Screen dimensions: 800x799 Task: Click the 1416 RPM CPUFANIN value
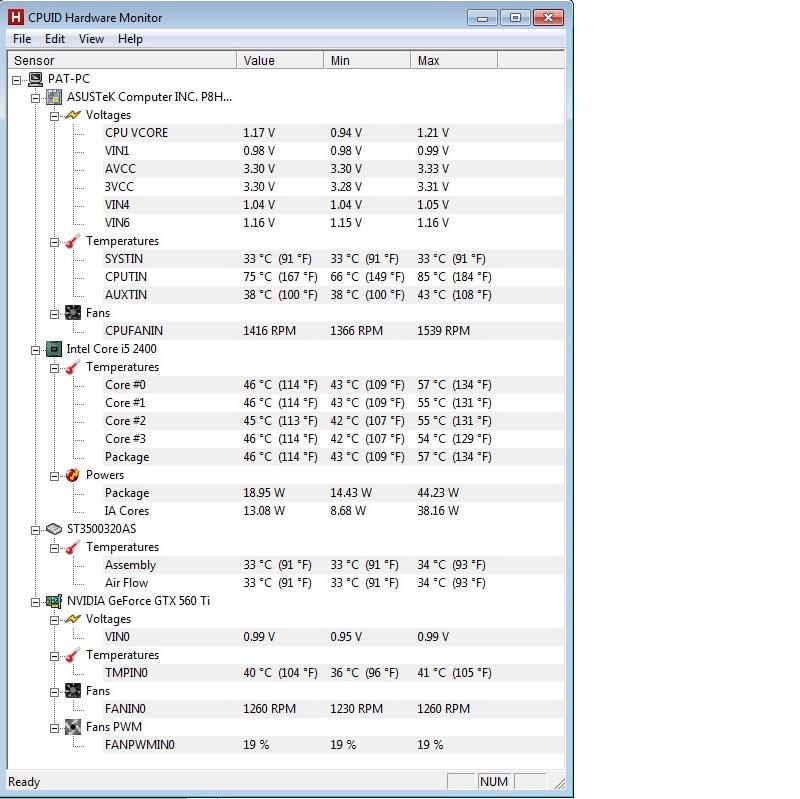coord(269,331)
